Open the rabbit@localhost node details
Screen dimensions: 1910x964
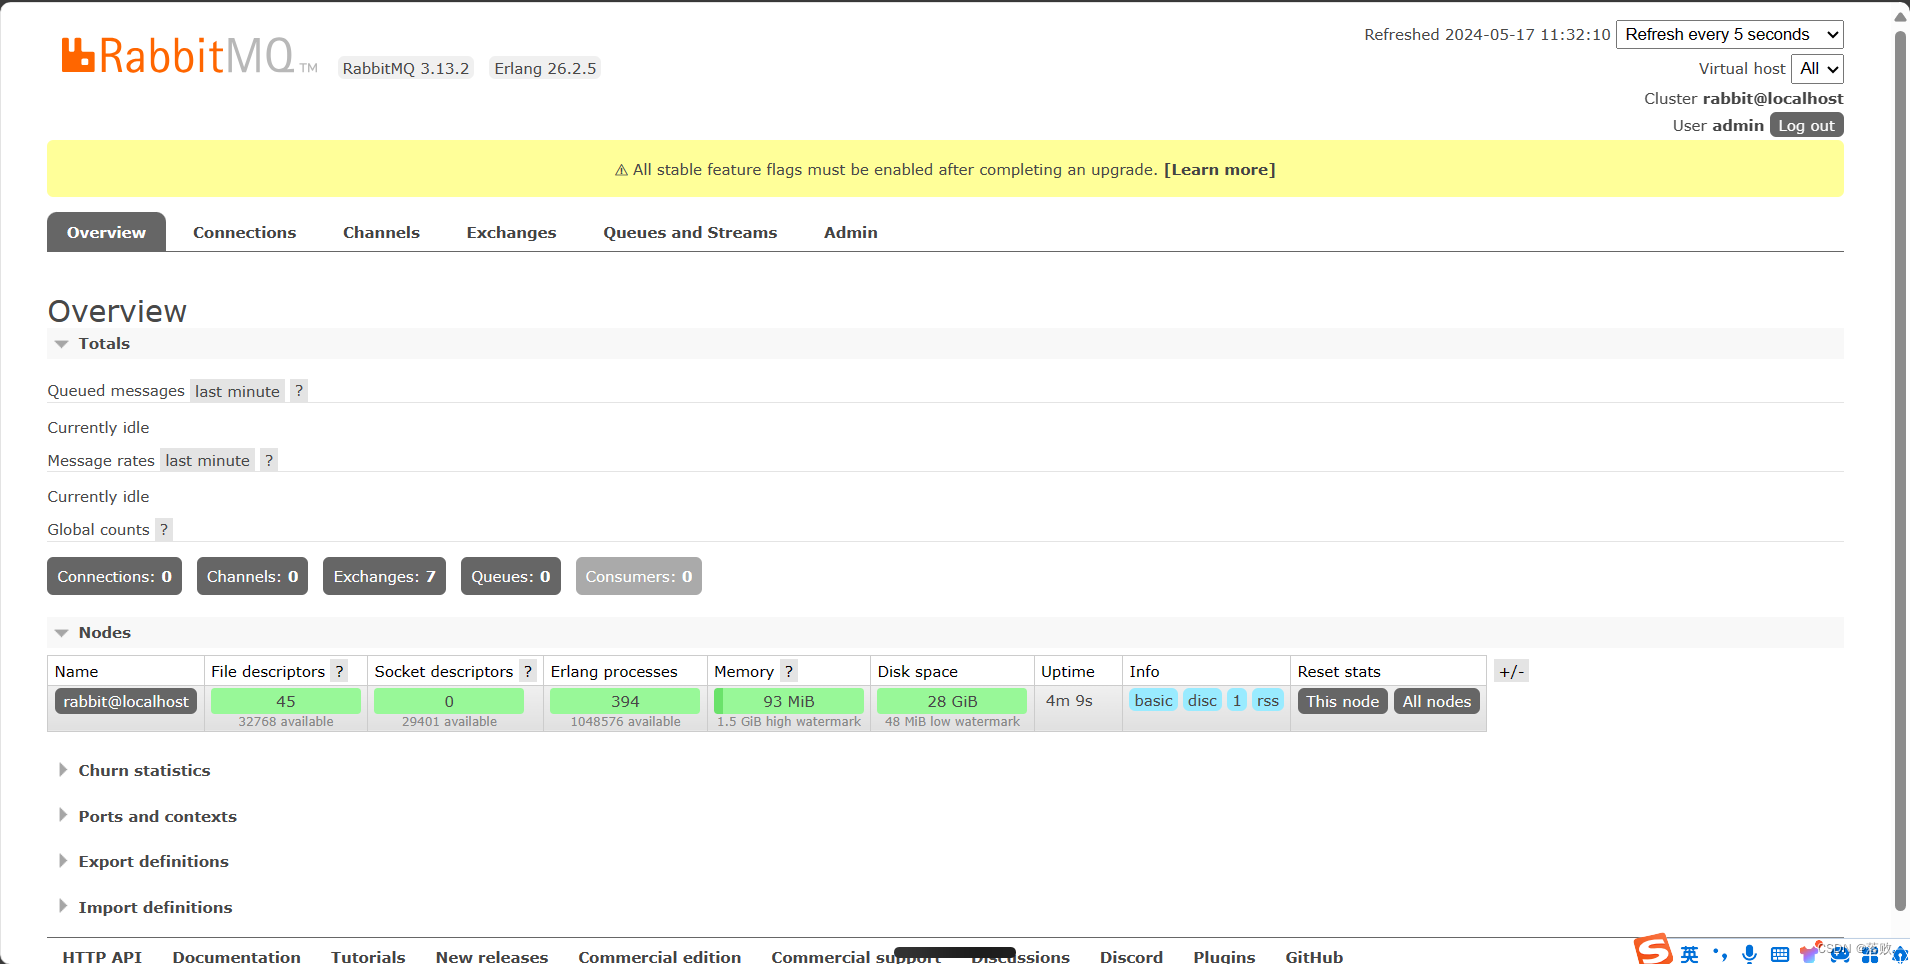click(126, 701)
